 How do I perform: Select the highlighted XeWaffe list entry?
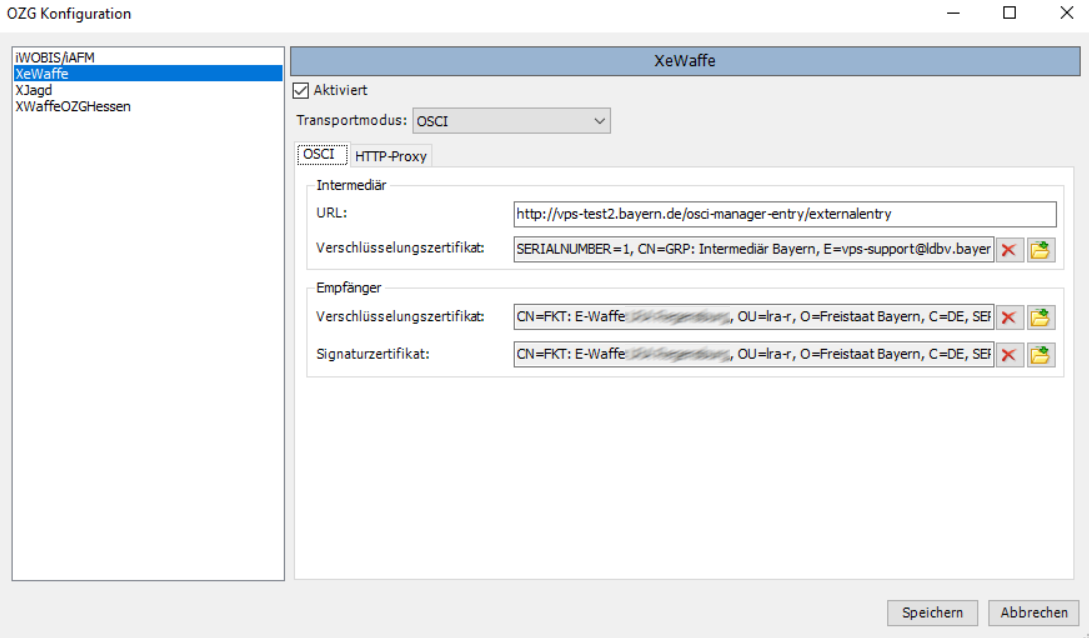[x=42, y=74]
